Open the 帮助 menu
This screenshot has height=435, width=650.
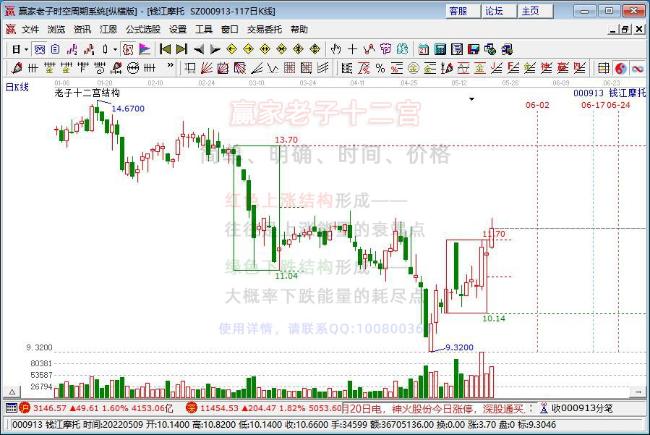[299, 29]
